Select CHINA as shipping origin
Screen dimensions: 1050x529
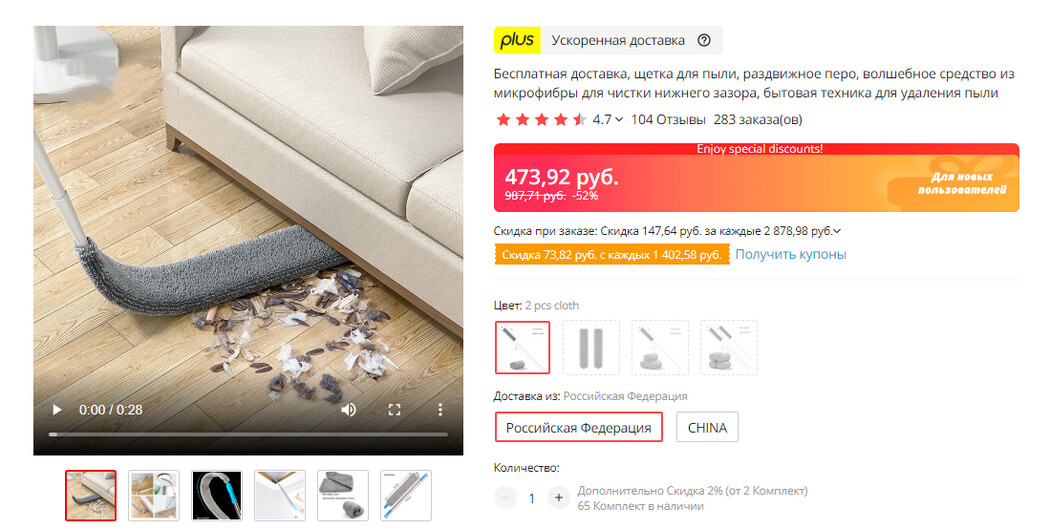pos(707,427)
